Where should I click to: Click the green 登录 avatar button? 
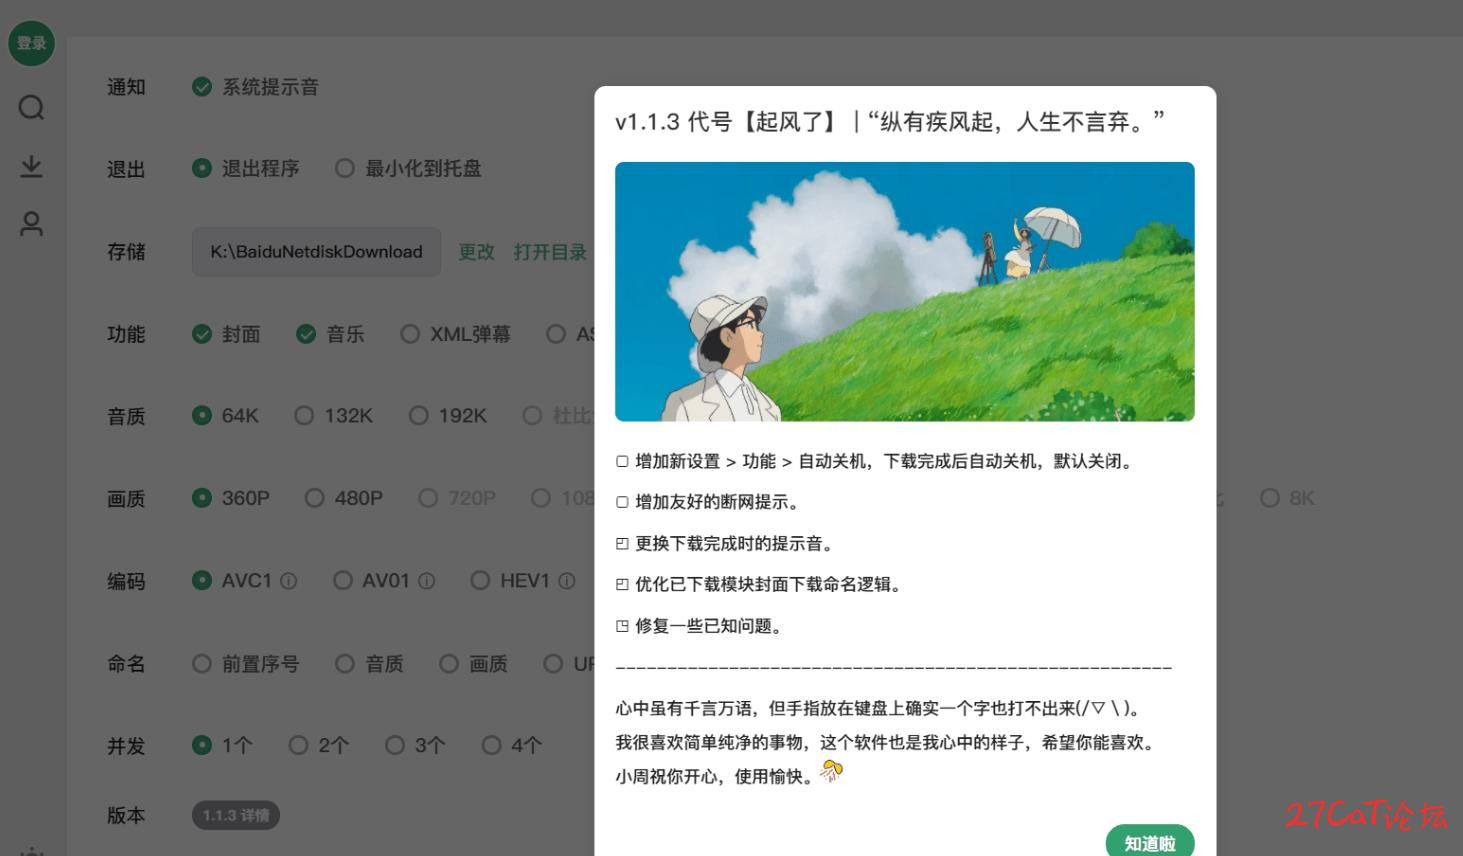click(x=31, y=43)
